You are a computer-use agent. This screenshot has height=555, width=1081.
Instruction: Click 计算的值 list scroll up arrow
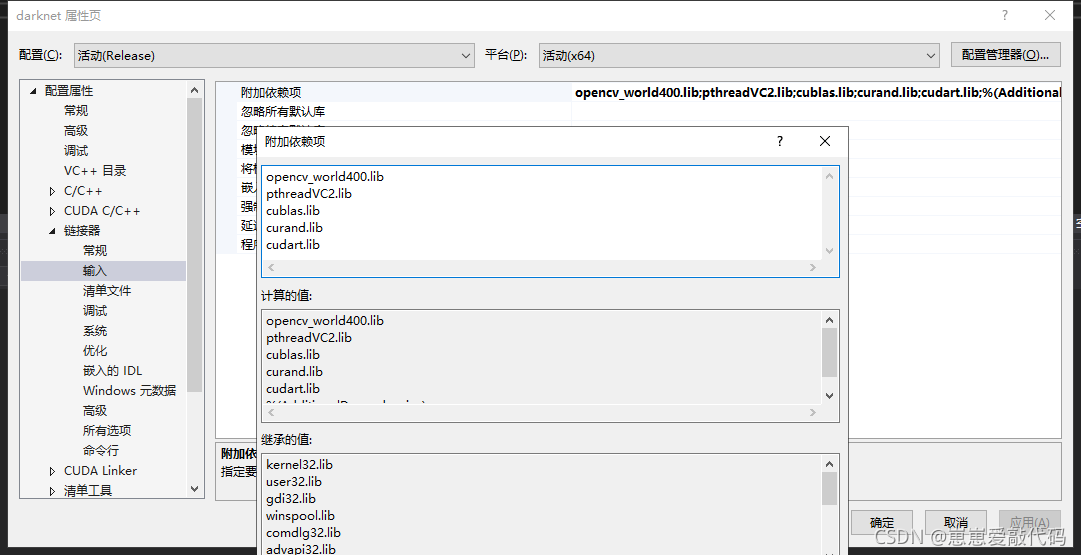(x=829, y=319)
